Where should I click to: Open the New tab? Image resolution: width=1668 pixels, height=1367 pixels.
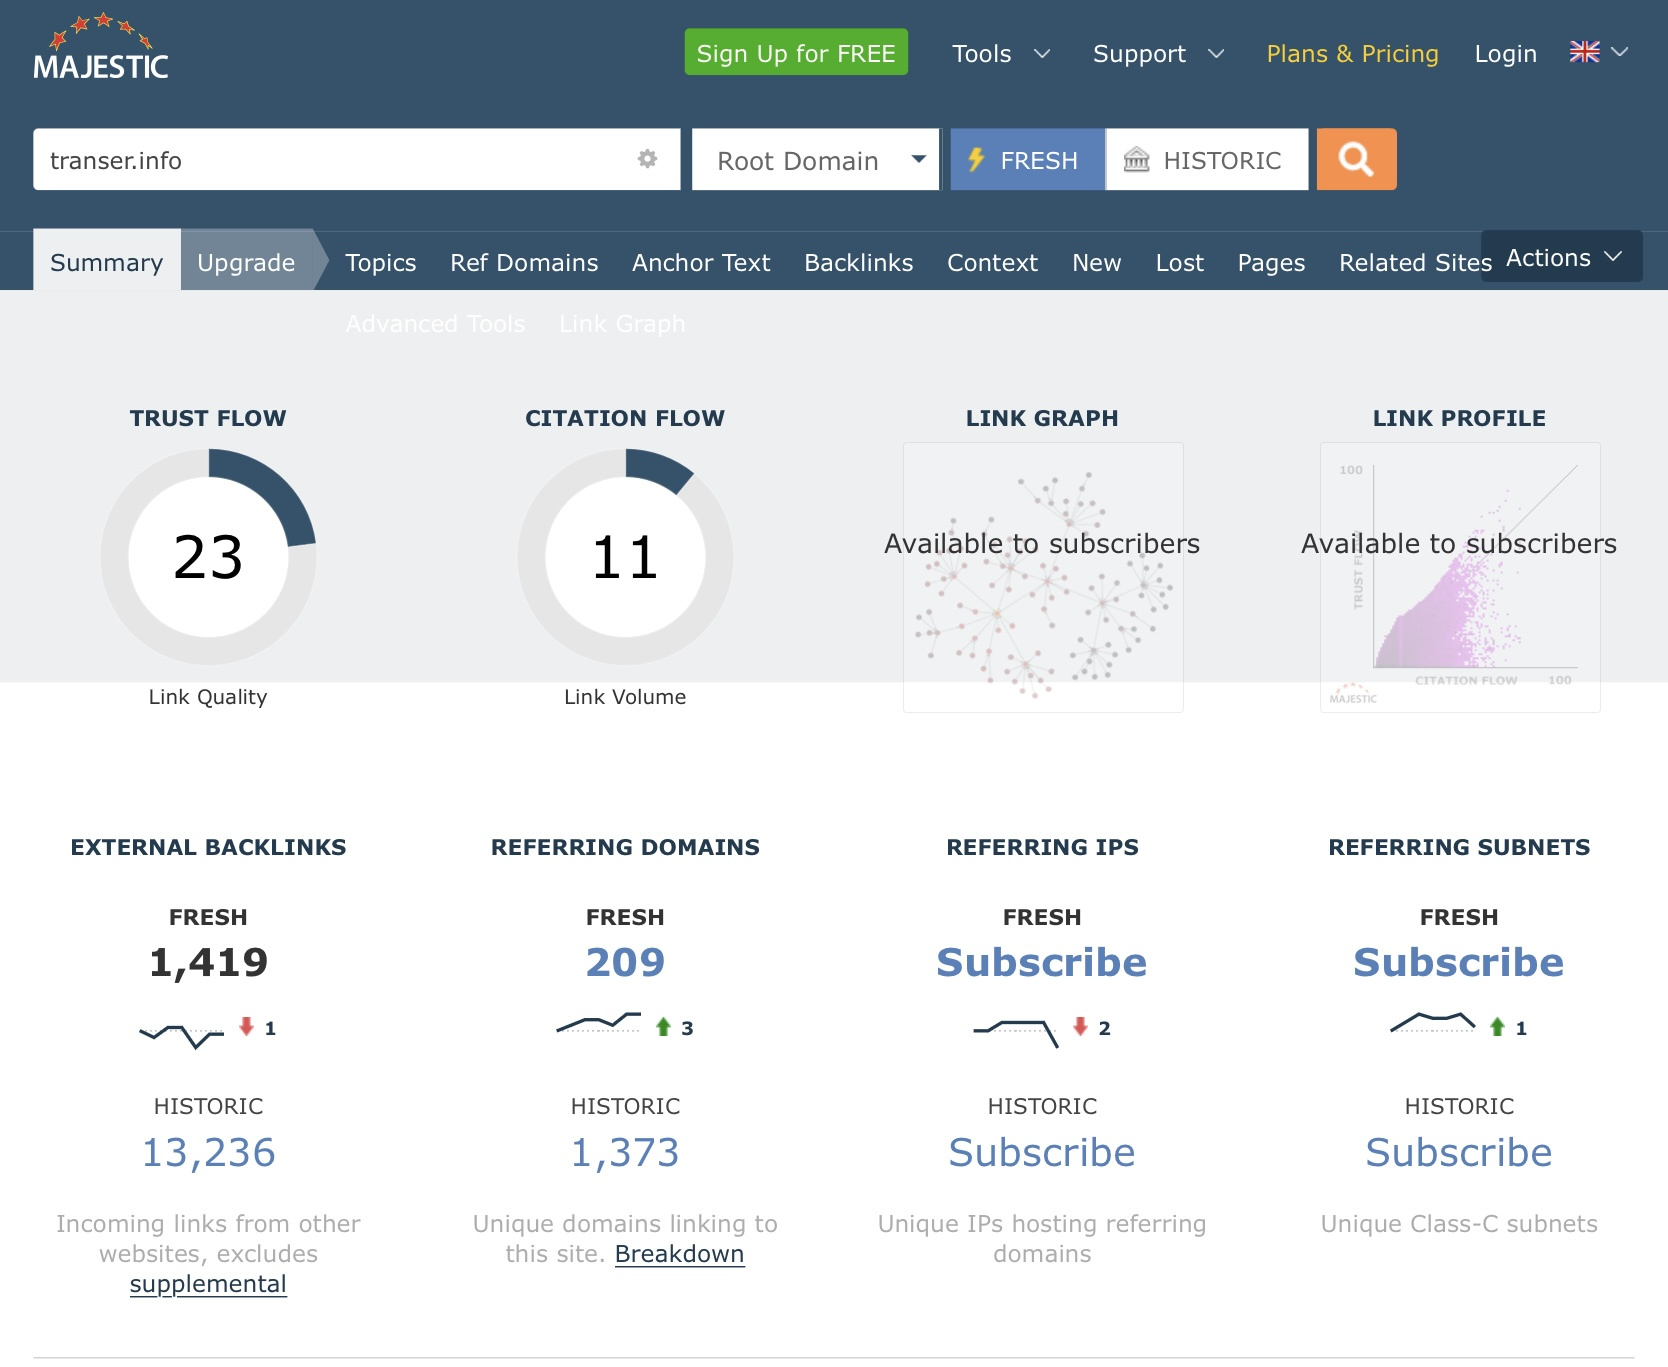pos(1097,262)
